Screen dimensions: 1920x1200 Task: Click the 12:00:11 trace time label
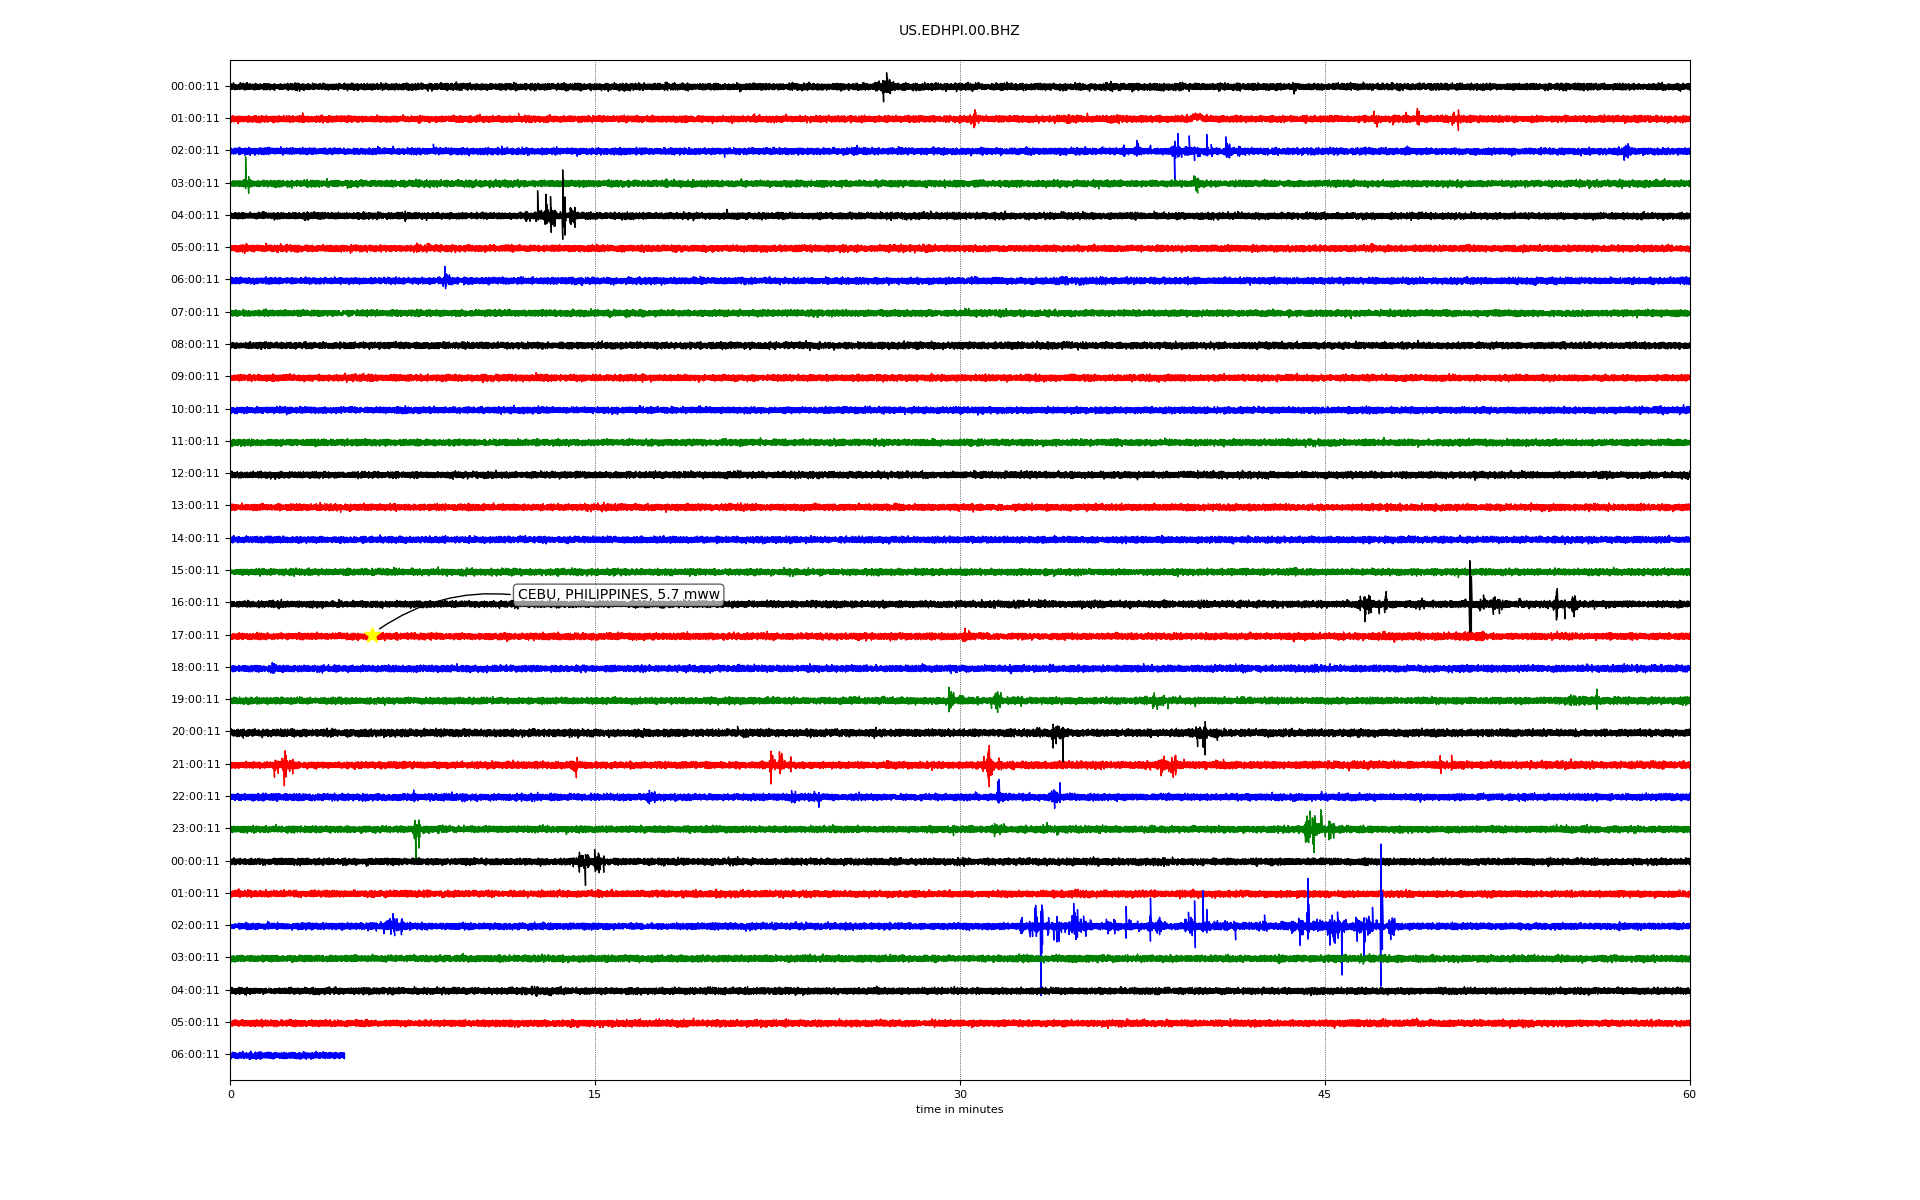[195, 474]
